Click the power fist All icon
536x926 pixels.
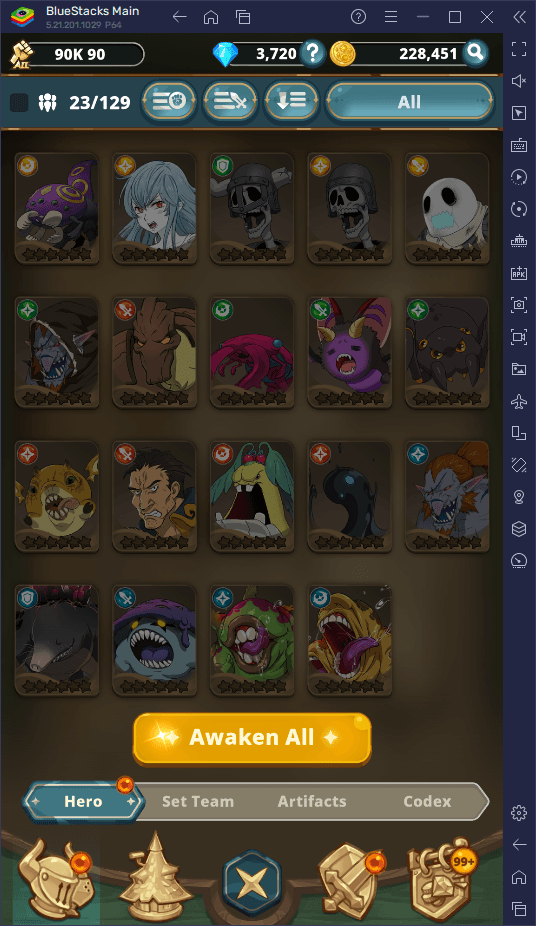pos(21,55)
